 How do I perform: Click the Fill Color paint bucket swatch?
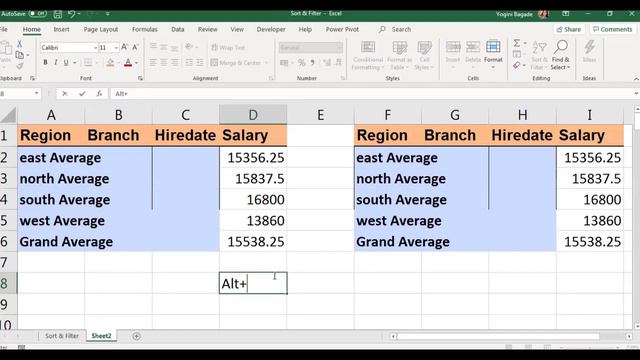pyautogui.click(x=110, y=62)
